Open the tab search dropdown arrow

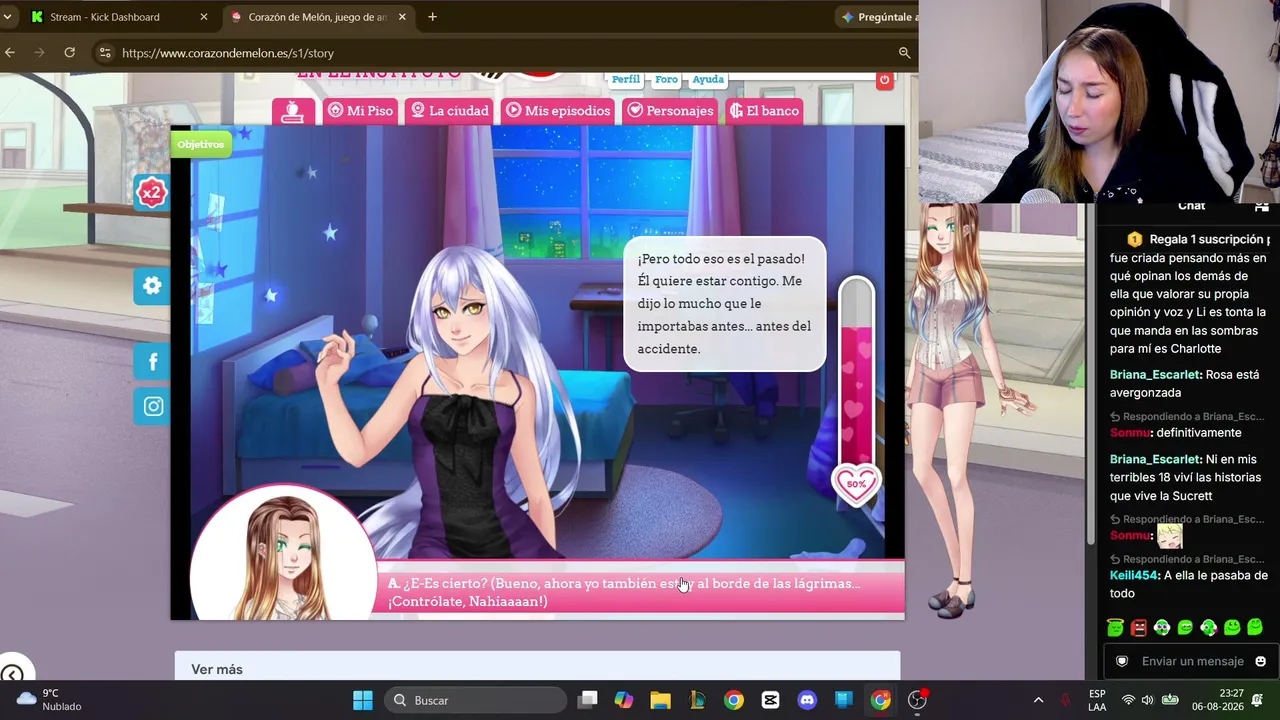(x=7, y=17)
